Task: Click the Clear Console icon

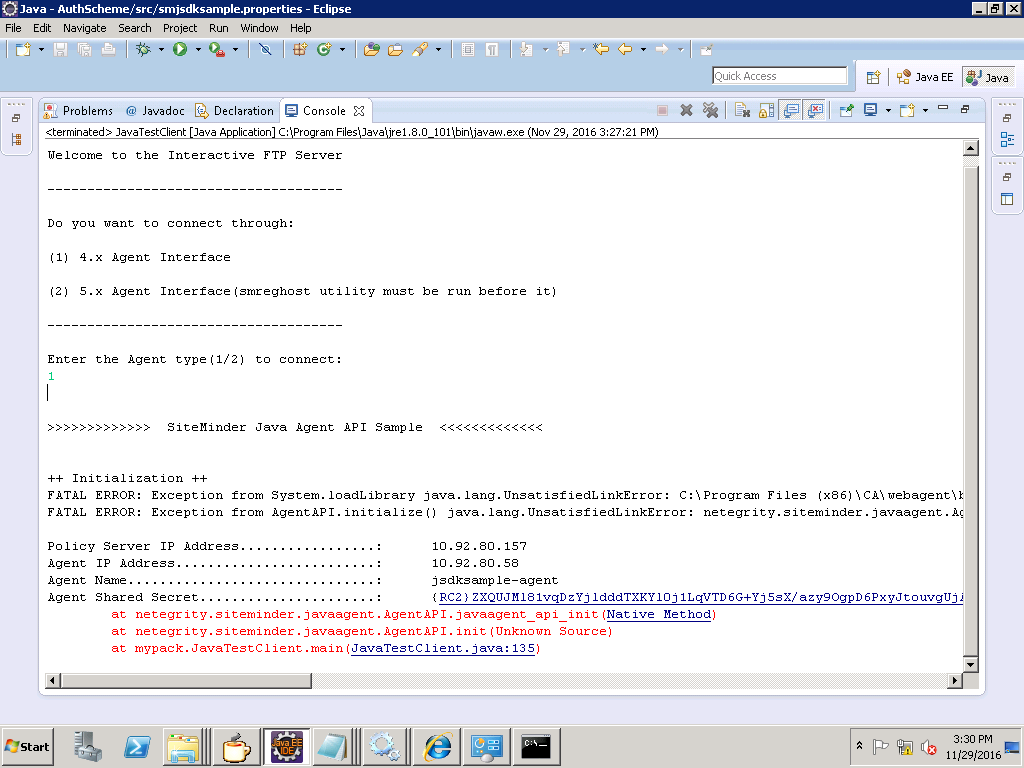Action: tap(742, 110)
